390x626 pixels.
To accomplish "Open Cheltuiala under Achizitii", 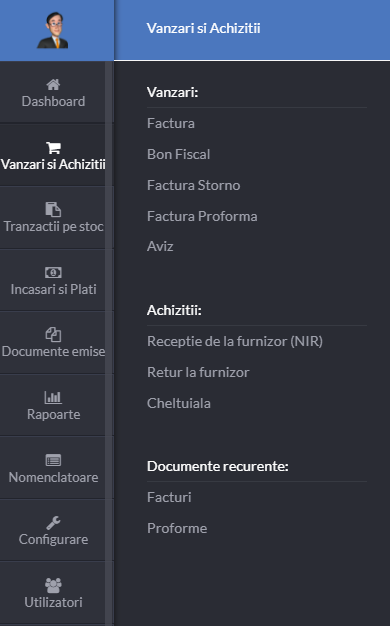I will 178,403.
